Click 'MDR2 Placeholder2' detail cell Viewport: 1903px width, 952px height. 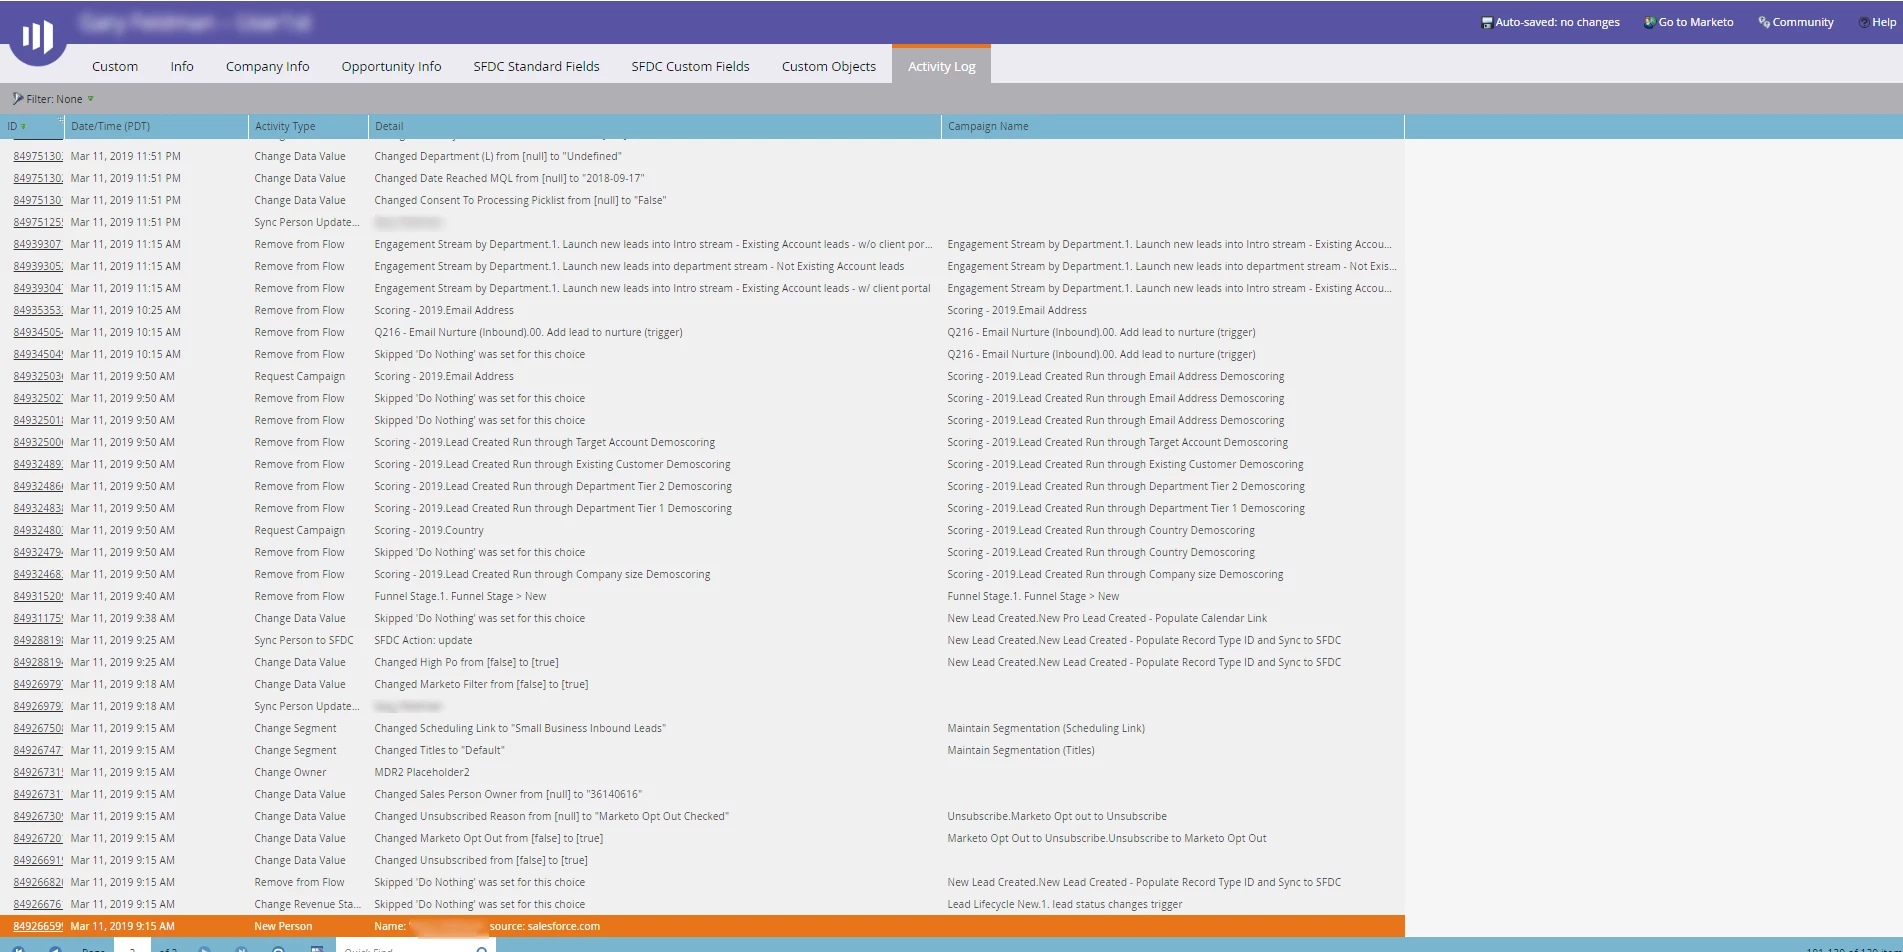click(x=421, y=772)
